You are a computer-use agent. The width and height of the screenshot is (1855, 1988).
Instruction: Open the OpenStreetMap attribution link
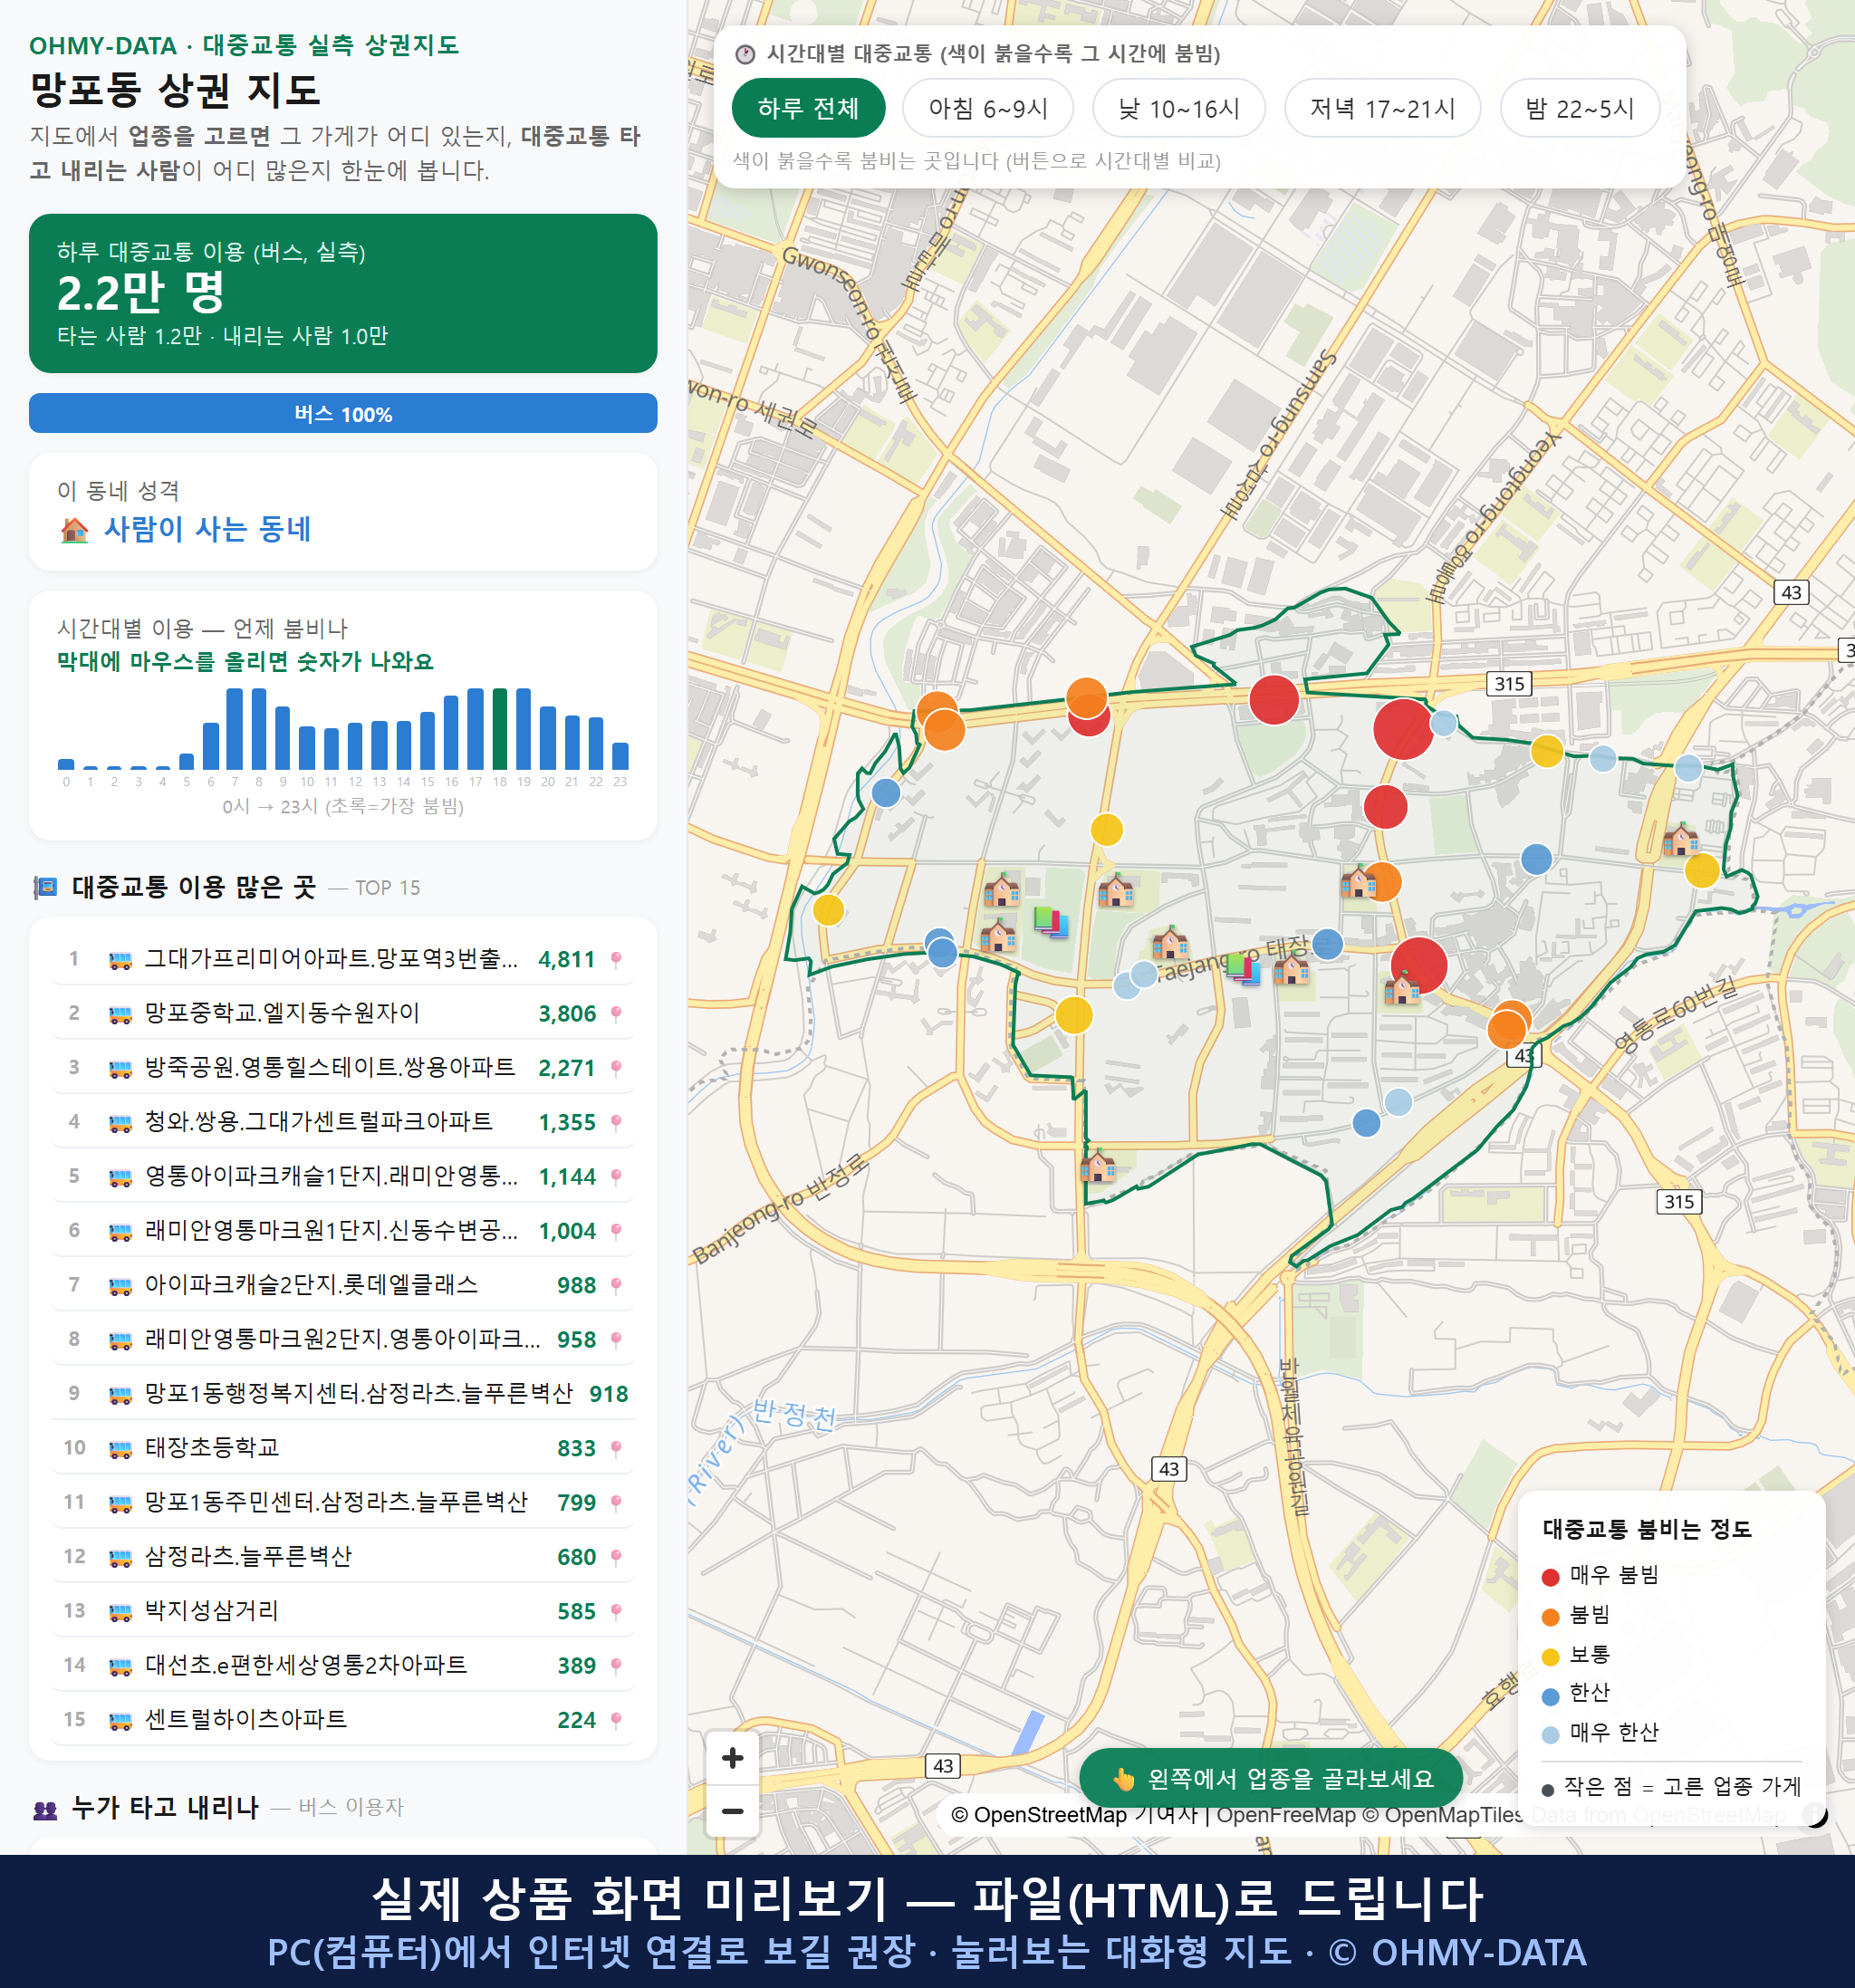1048,1814
